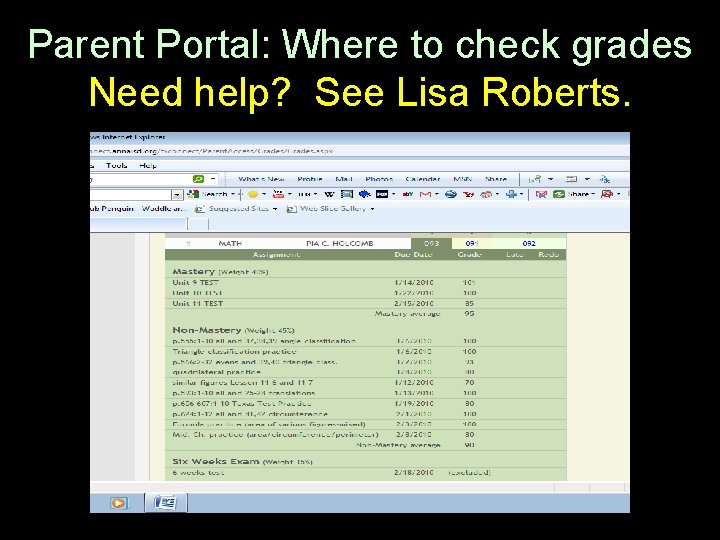This screenshot has width=720, height=540.
Task: Expand the Google search box dropdown arrow
Action: point(178,195)
